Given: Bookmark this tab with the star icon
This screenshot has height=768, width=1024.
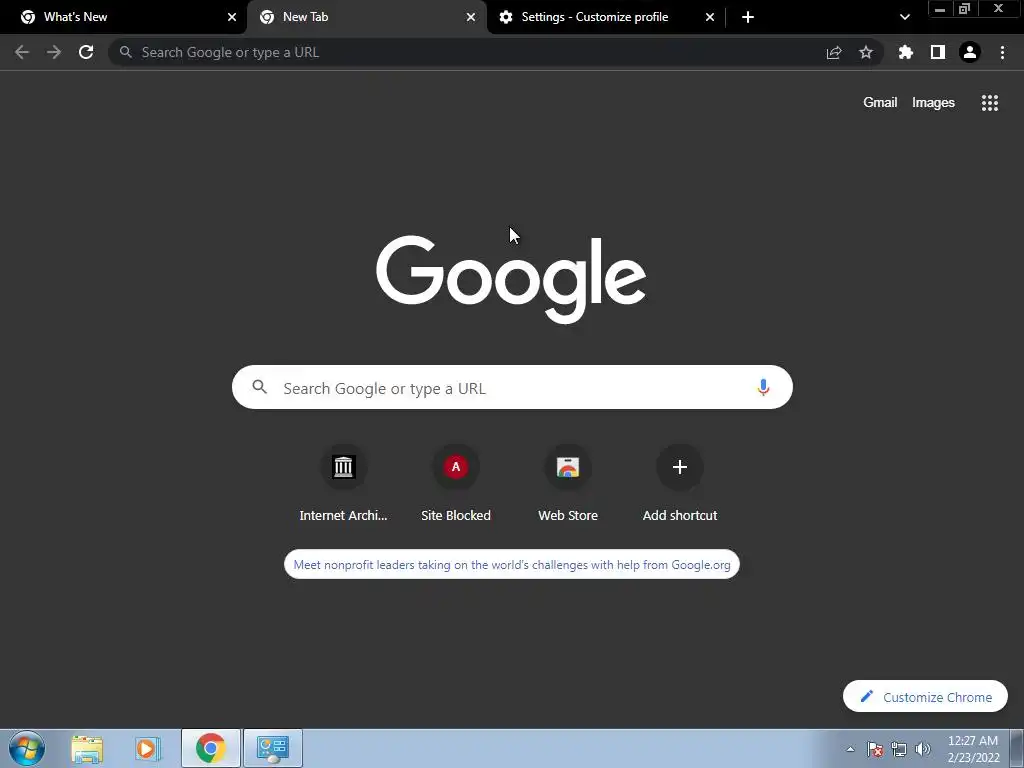Looking at the screenshot, I should (x=866, y=52).
